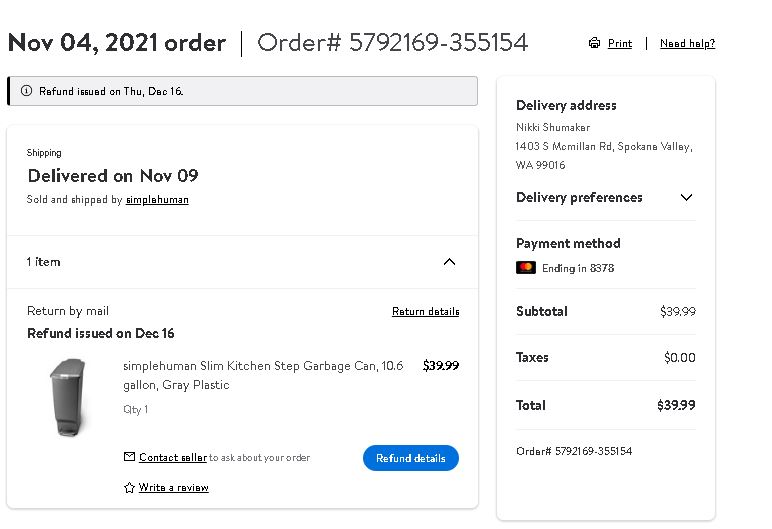Image resolution: width=772 pixels, height=529 pixels.
Task: Click the star icon beside Write a review
Action: (x=129, y=488)
